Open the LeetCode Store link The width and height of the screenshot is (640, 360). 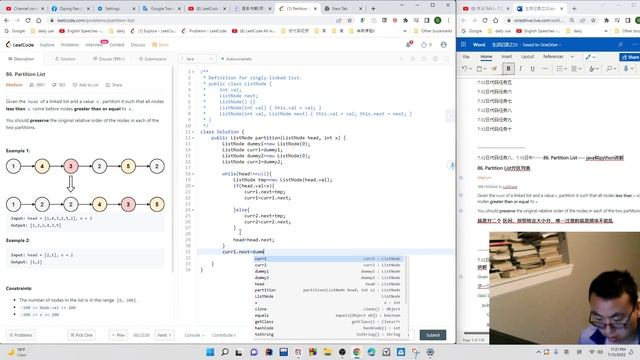[160, 44]
